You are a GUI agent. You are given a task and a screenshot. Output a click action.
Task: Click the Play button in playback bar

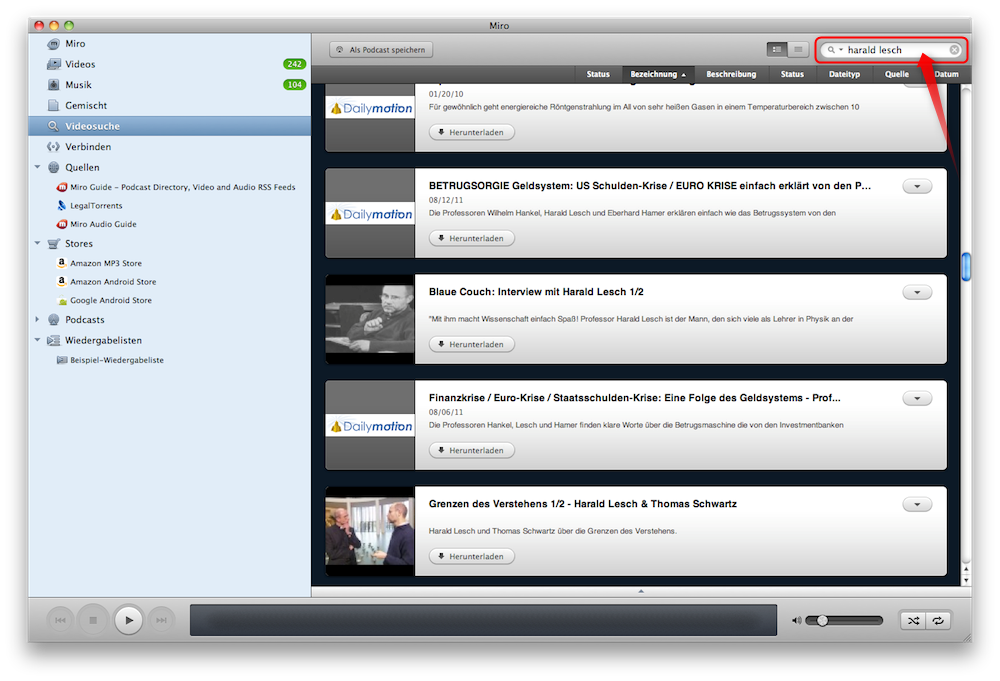pyautogui.click(x=128, y=620)
